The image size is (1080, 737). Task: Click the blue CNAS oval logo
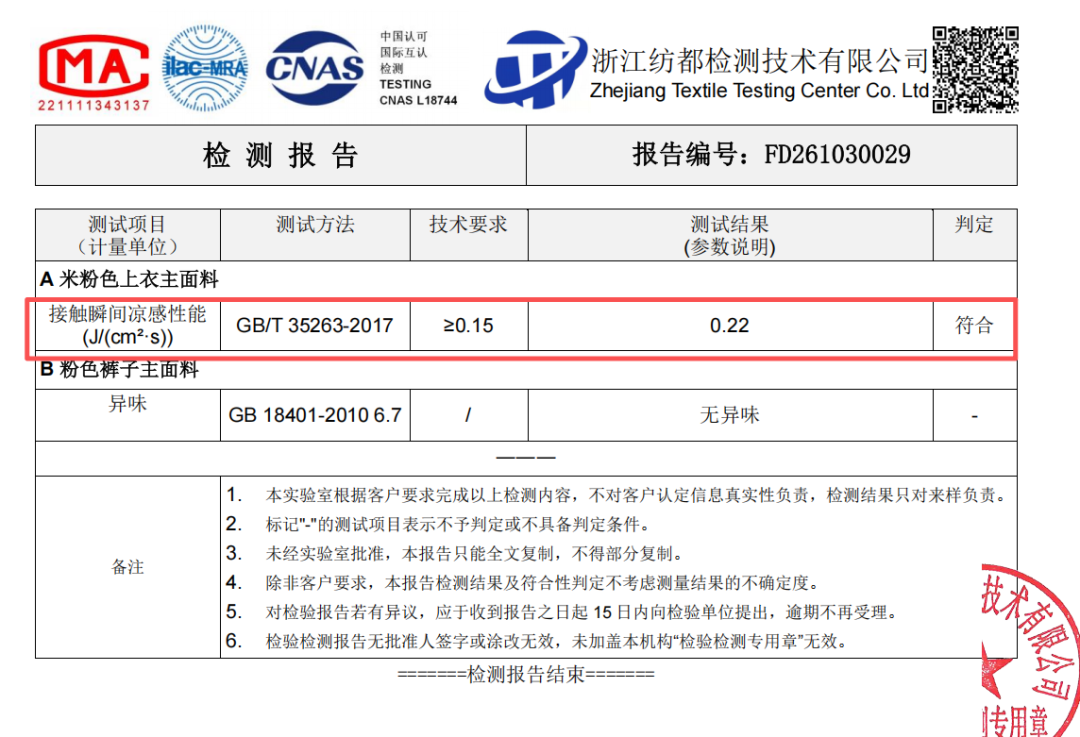point(315,68)
